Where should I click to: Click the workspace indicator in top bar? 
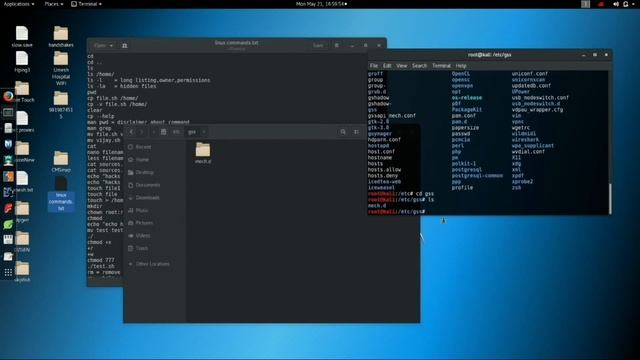586,4
